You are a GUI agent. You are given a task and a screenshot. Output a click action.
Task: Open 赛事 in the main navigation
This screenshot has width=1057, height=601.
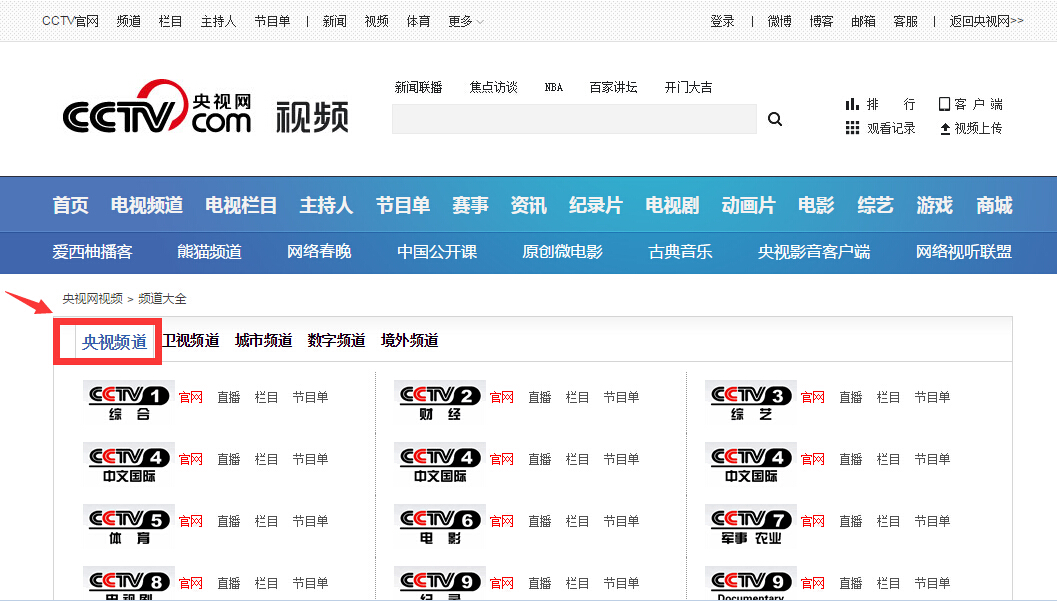click(470, 205)
